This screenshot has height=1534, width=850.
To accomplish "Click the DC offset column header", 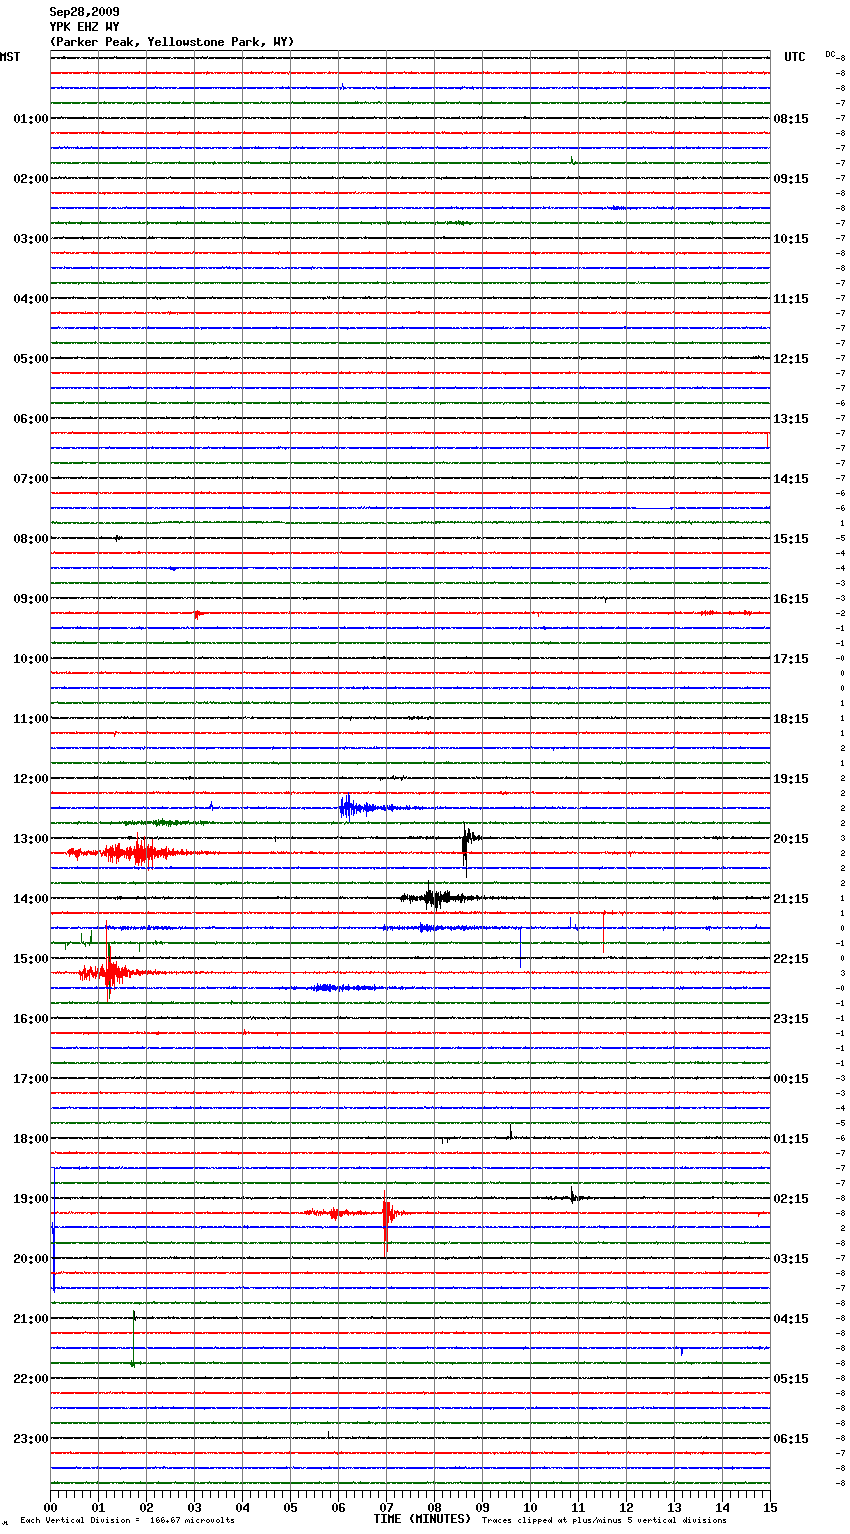I will pyautogui.click(x=830, y=53).
